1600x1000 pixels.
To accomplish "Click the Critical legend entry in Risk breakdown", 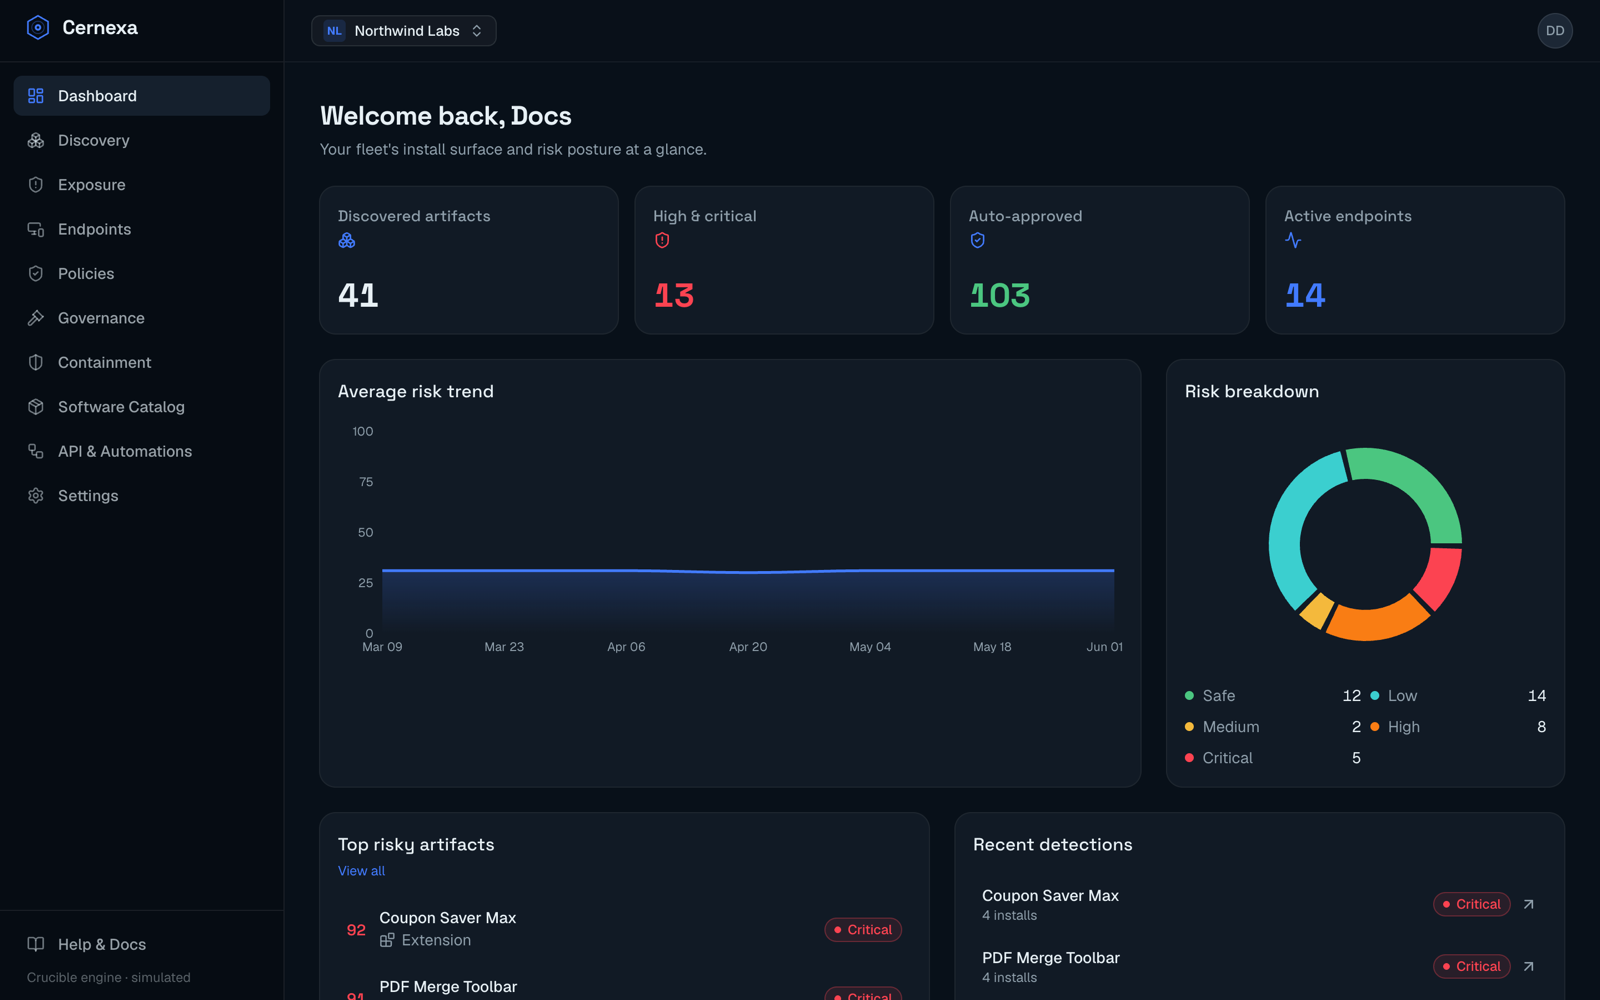I will point(1273,758).
